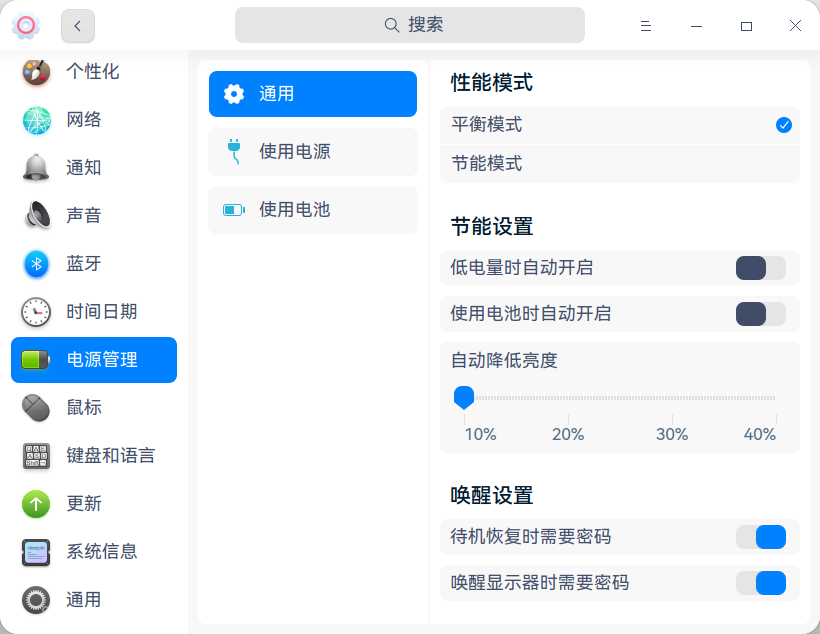This screenshot has width=820, height=634.
Task: Disable password on standby resume (待机恢复时需要密码)
Action: (760, 537)
